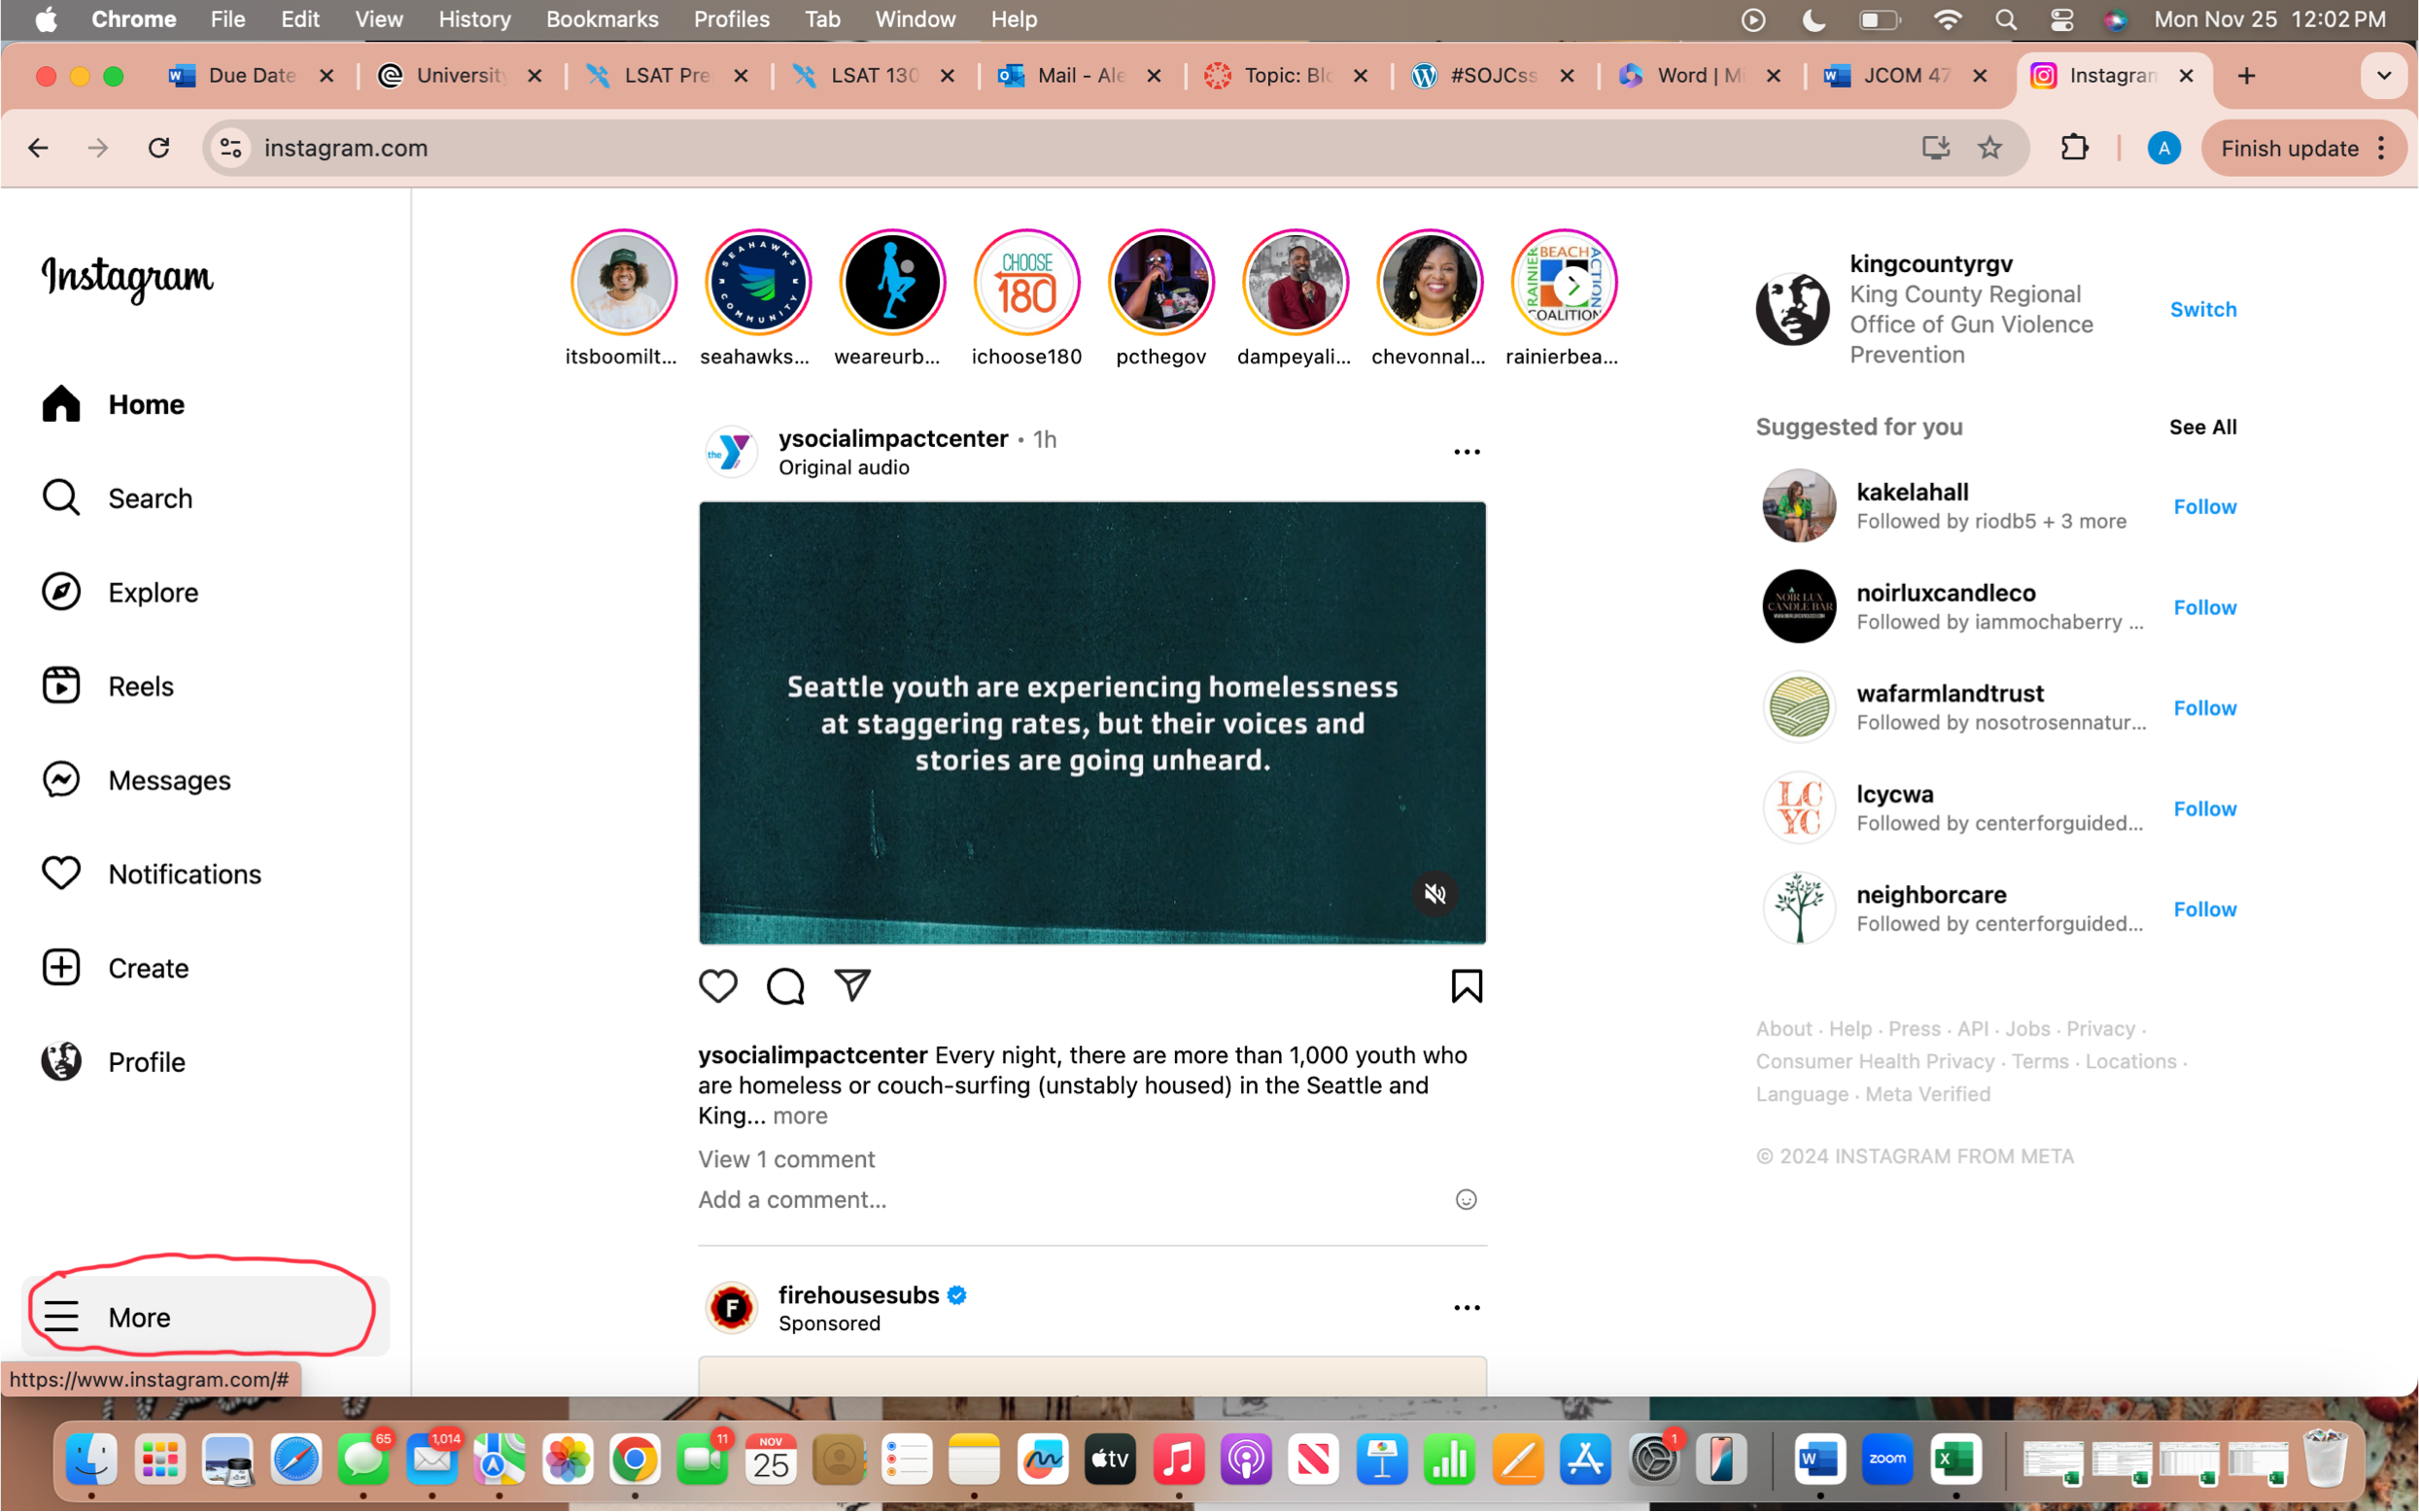Follow wafarmlandtrust from suggestions
The image size is (2419, 1512).
2204,708
